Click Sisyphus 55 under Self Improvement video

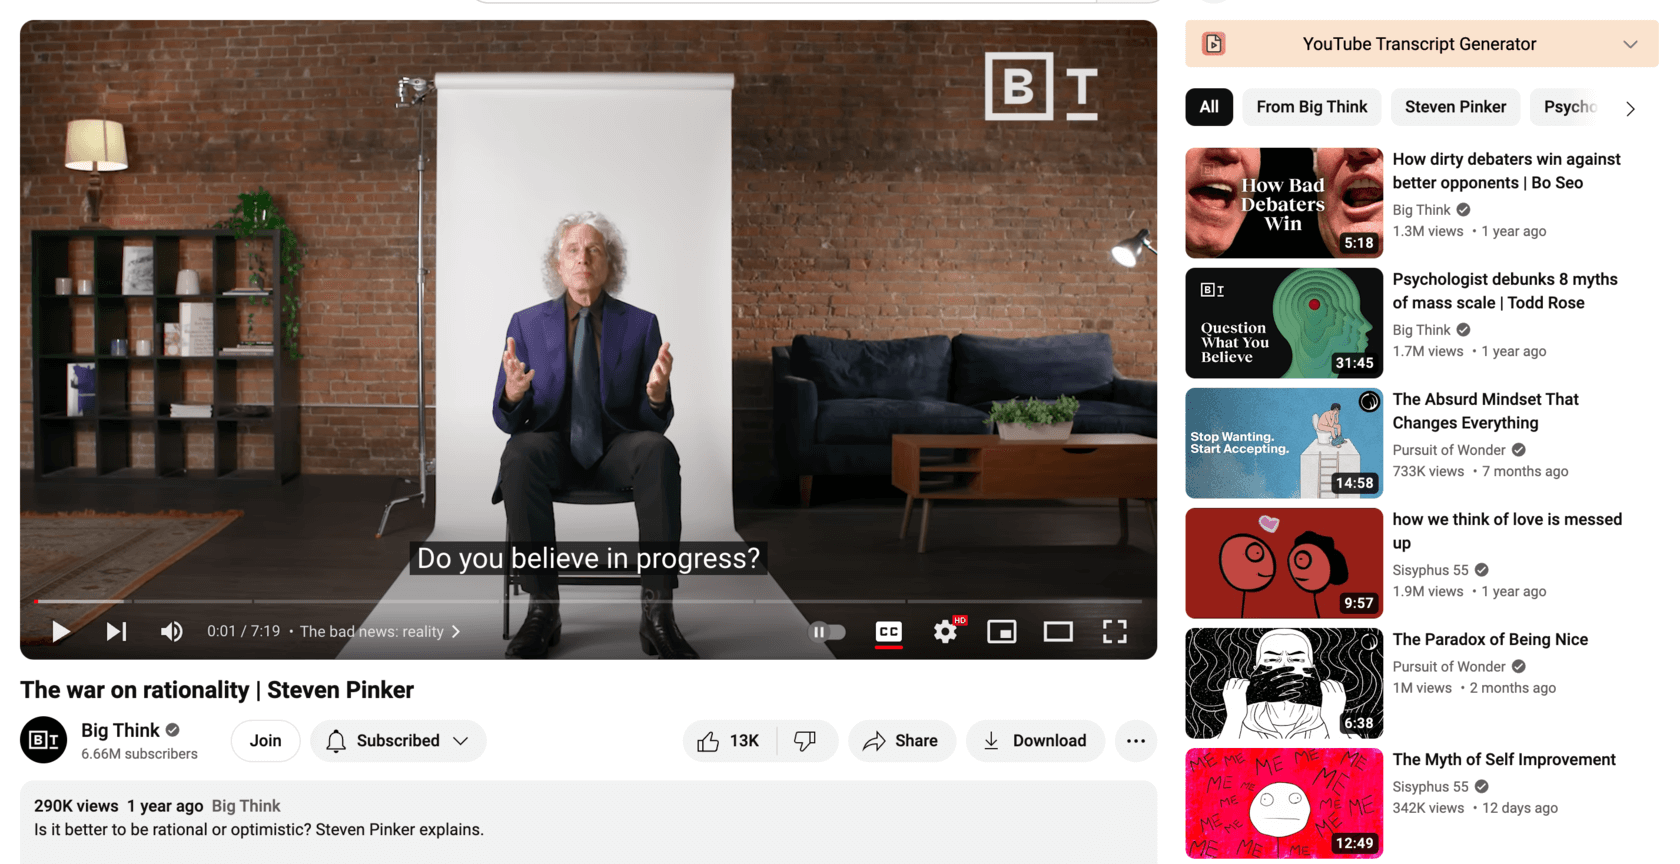tap(1430, 787)
